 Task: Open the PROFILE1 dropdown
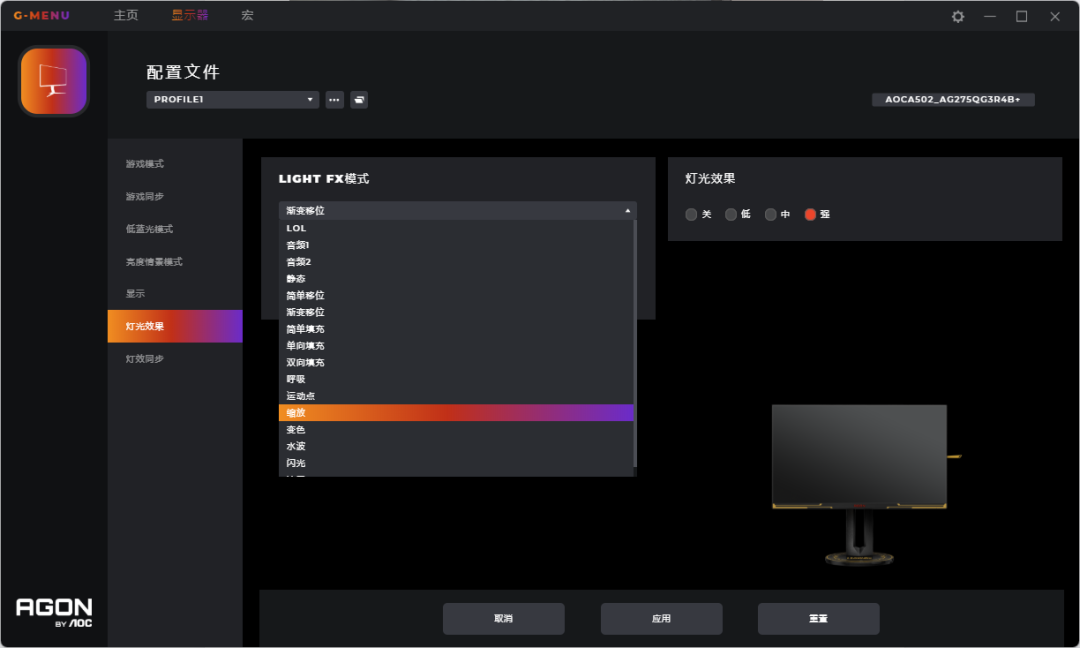[x=232, y=100]
